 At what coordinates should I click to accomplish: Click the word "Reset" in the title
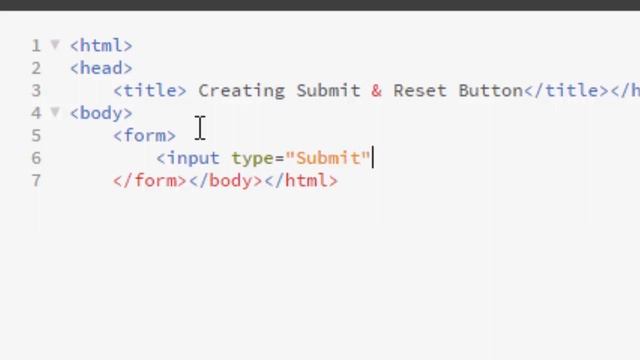(420, 91)
